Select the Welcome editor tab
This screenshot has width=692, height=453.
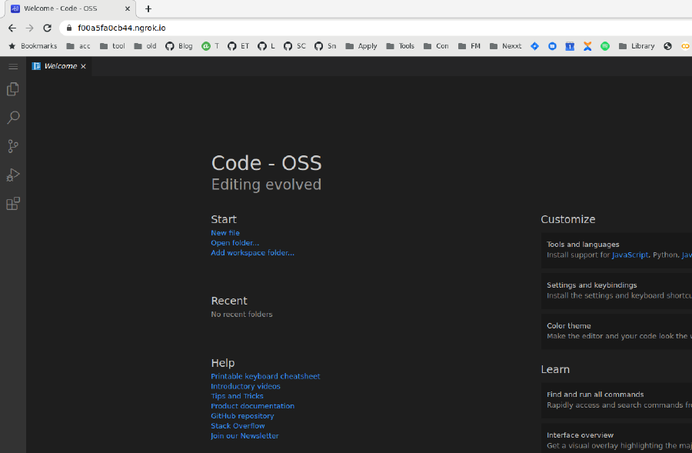point(60,66)
